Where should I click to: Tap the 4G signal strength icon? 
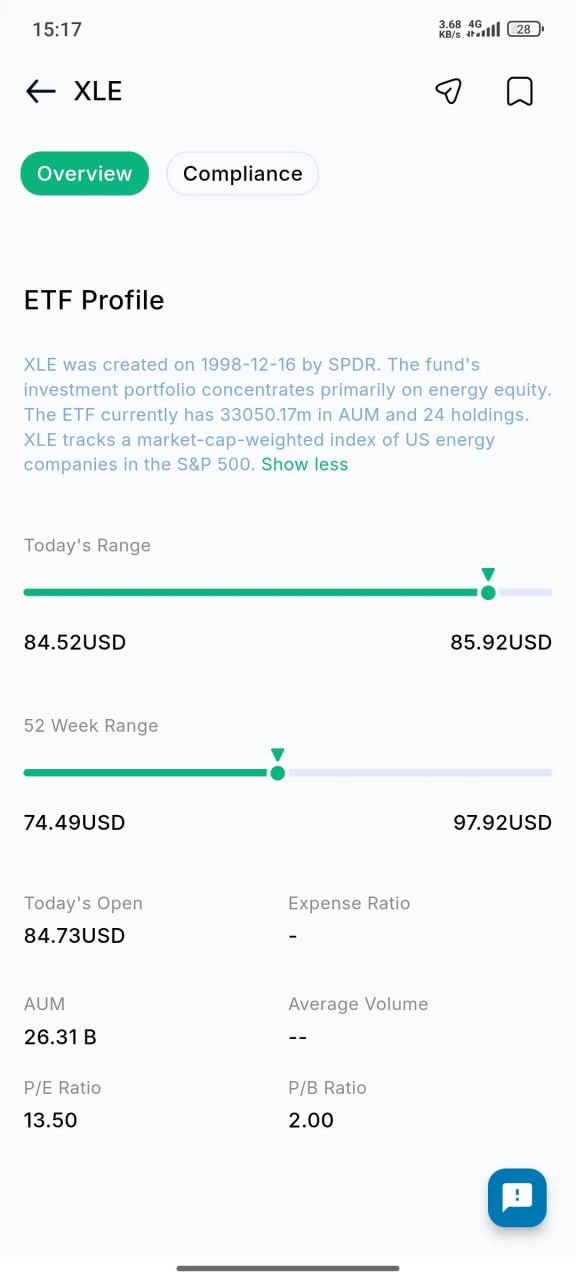(x=483, y=29)
